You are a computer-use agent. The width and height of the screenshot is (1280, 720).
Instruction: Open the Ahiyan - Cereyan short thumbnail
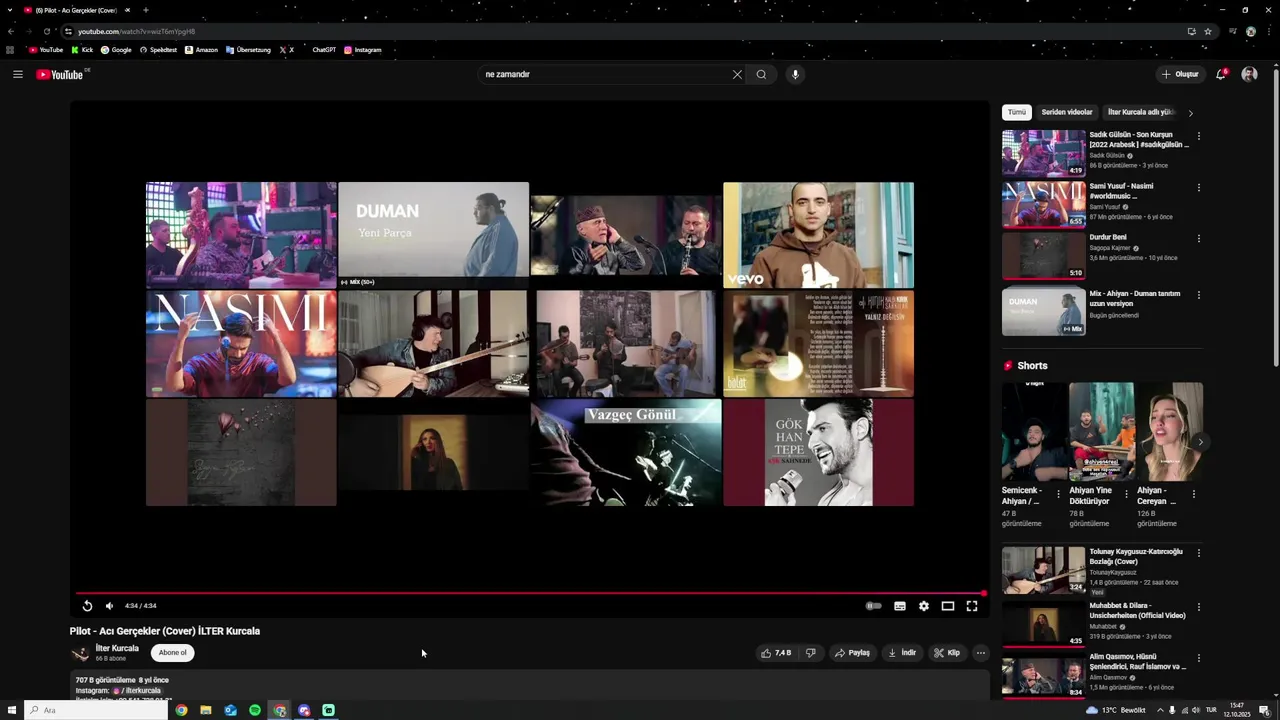[1169, 432]
